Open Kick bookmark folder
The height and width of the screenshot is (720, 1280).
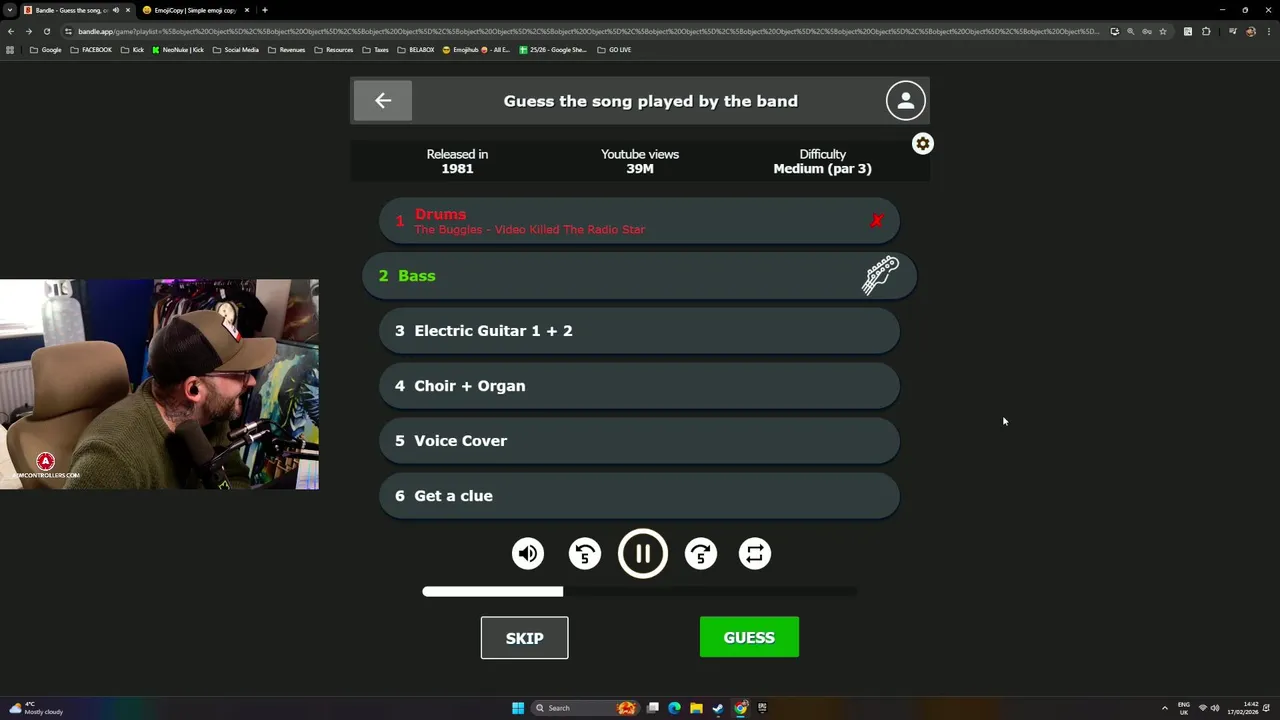[132, 50]
